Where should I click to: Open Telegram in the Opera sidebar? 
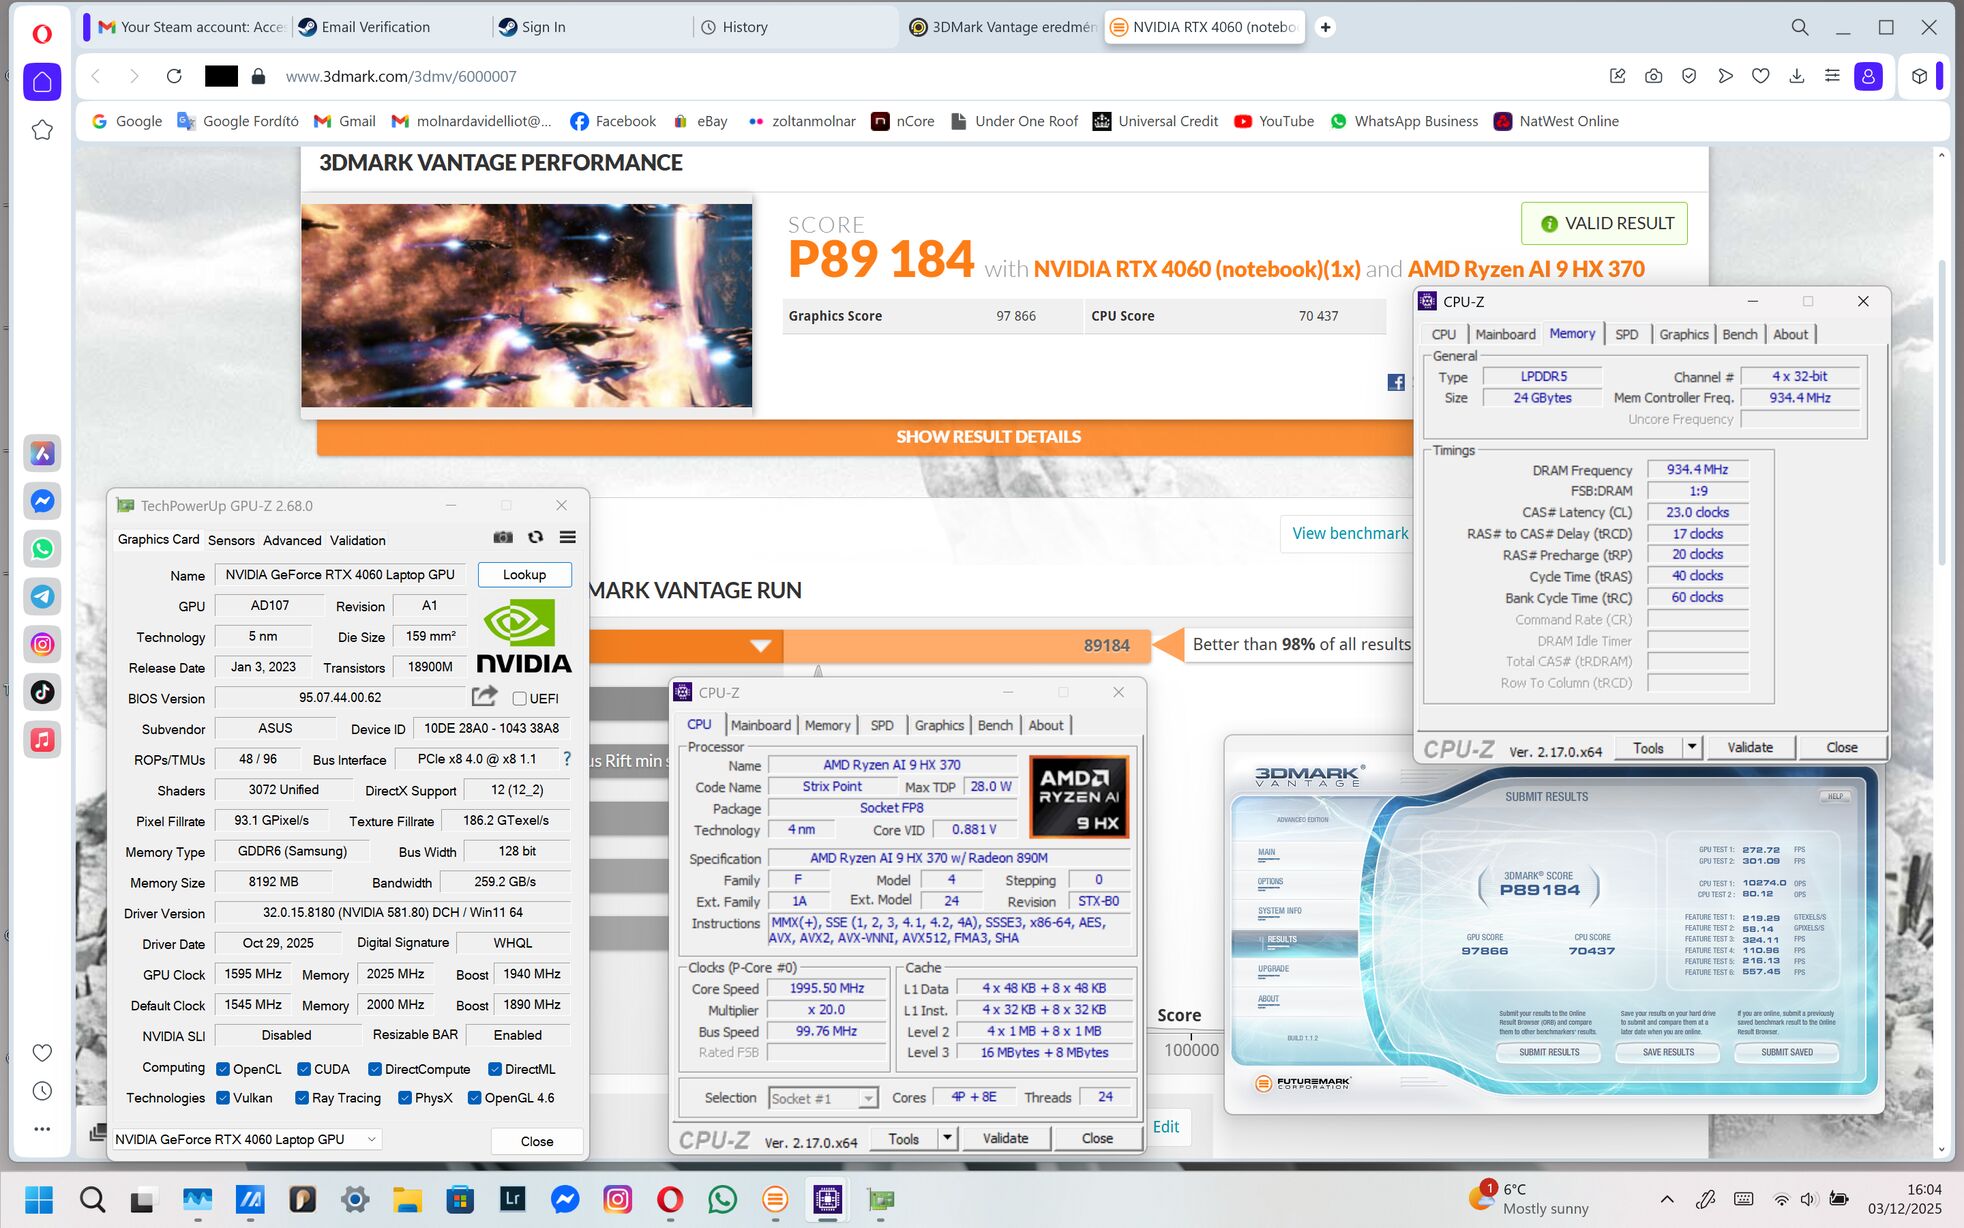coord(42,596)
